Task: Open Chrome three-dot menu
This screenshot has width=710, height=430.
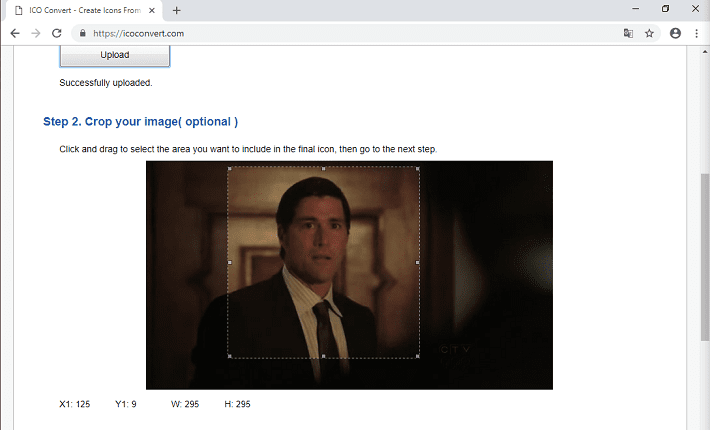Action: pyautogui.click(x=696, y=33)
